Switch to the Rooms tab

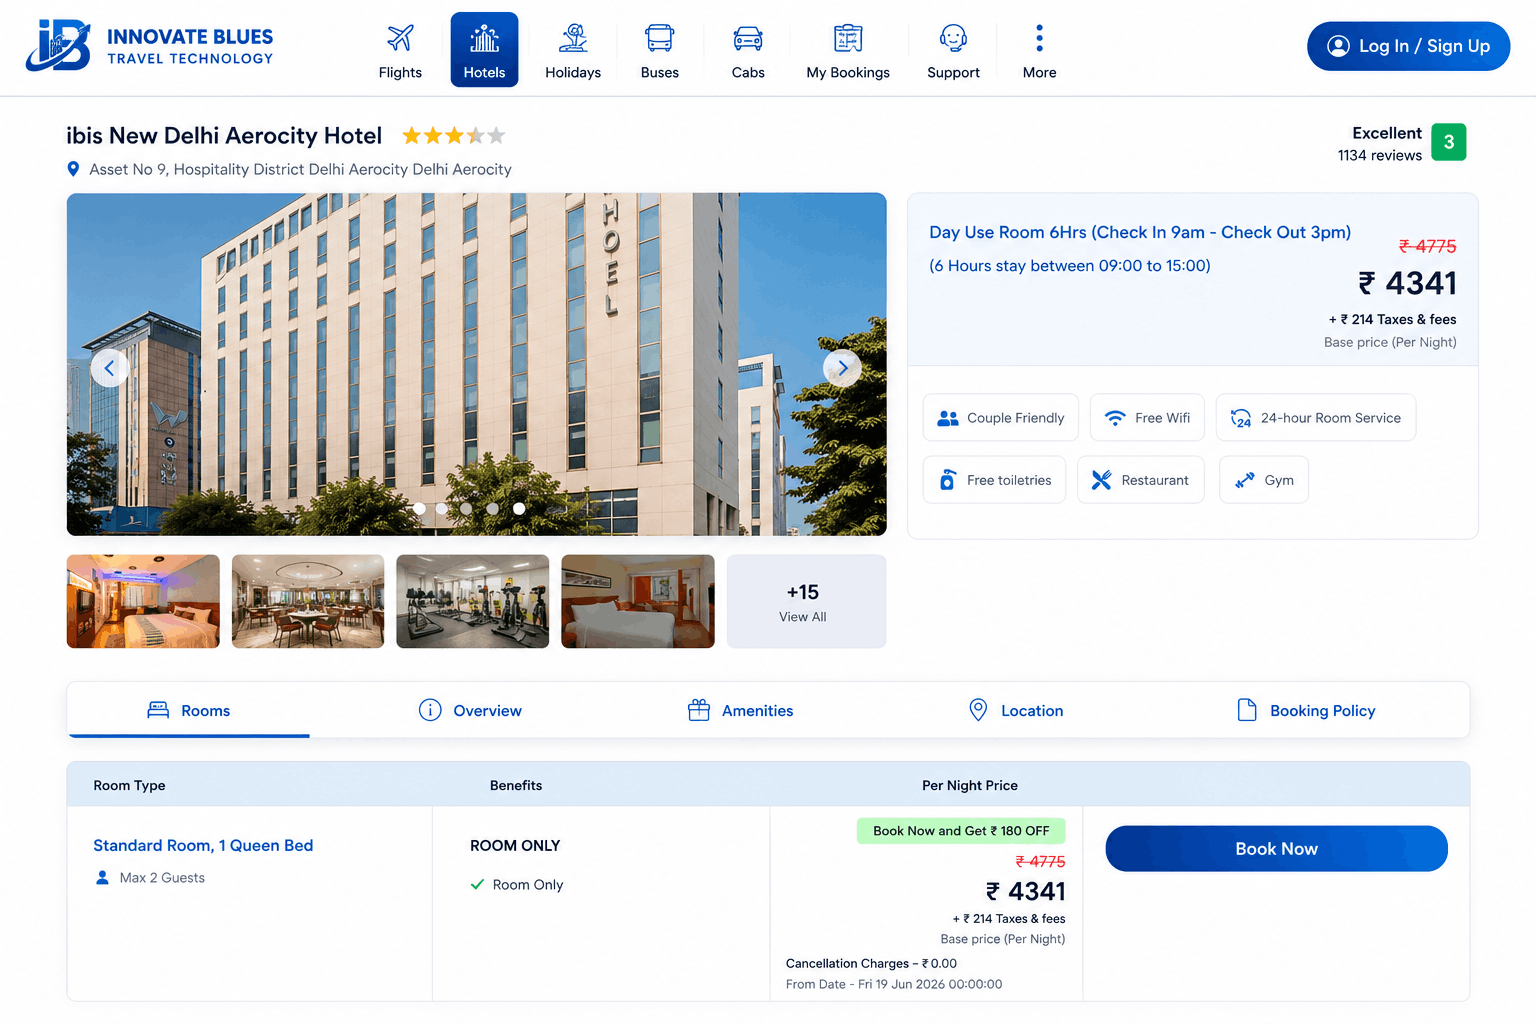pos(189,710)
